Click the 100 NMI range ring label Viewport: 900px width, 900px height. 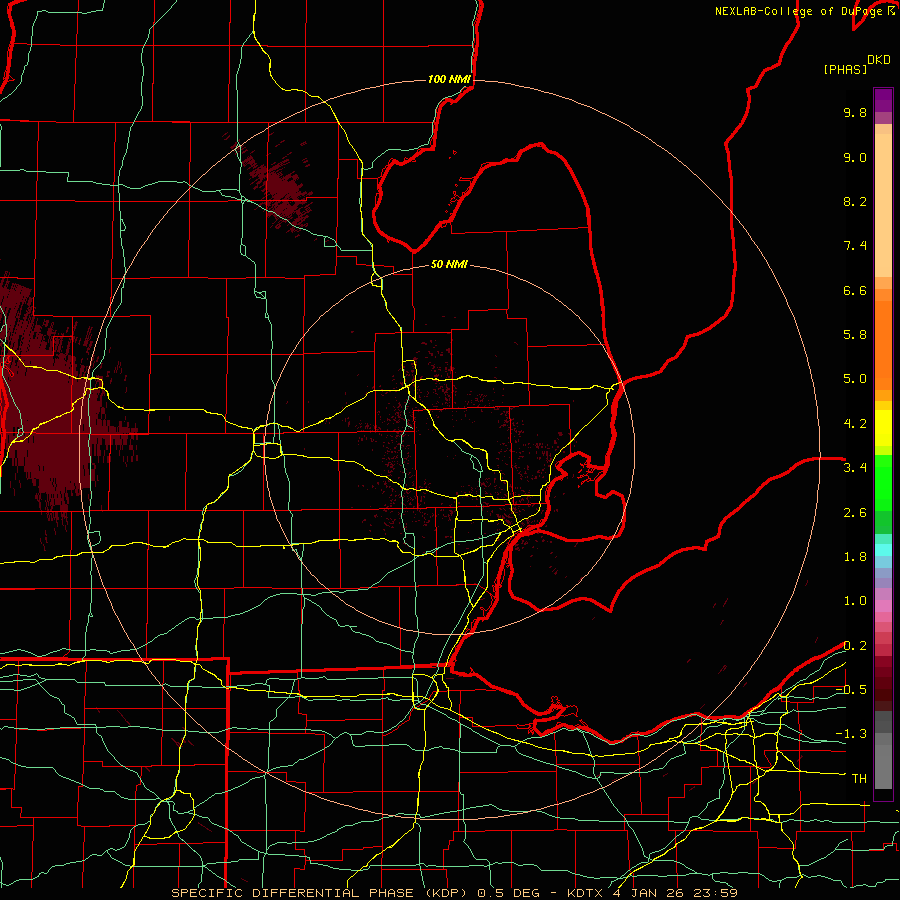click(x=449, y=79)
